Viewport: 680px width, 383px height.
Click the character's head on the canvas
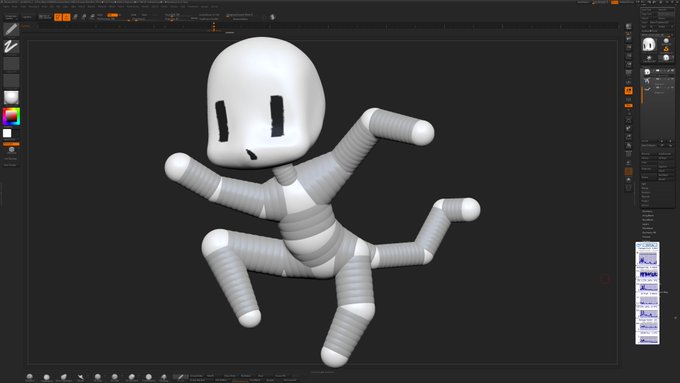tap(265, 102)
